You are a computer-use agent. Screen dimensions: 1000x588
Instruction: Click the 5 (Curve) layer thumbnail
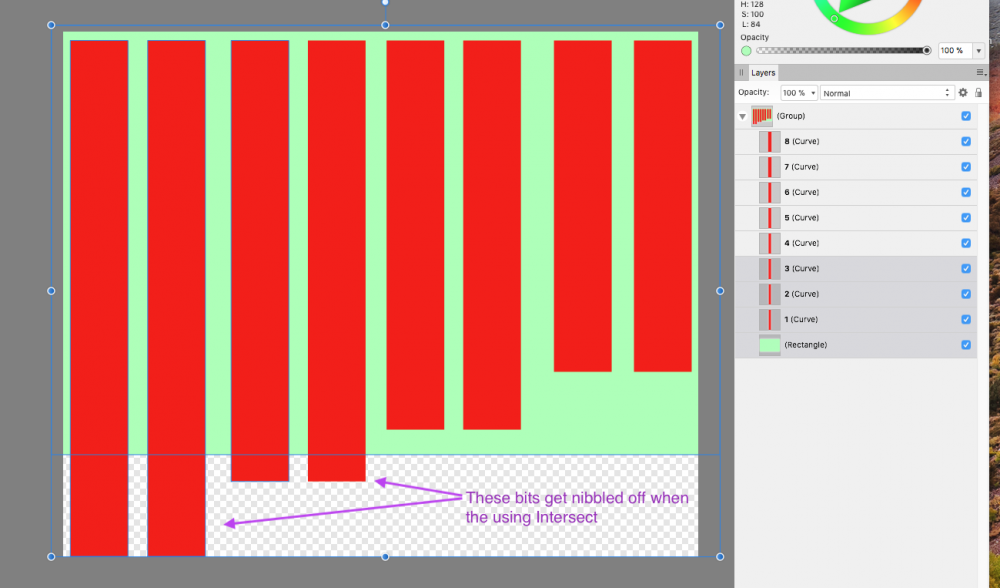[x=770, y=217]
